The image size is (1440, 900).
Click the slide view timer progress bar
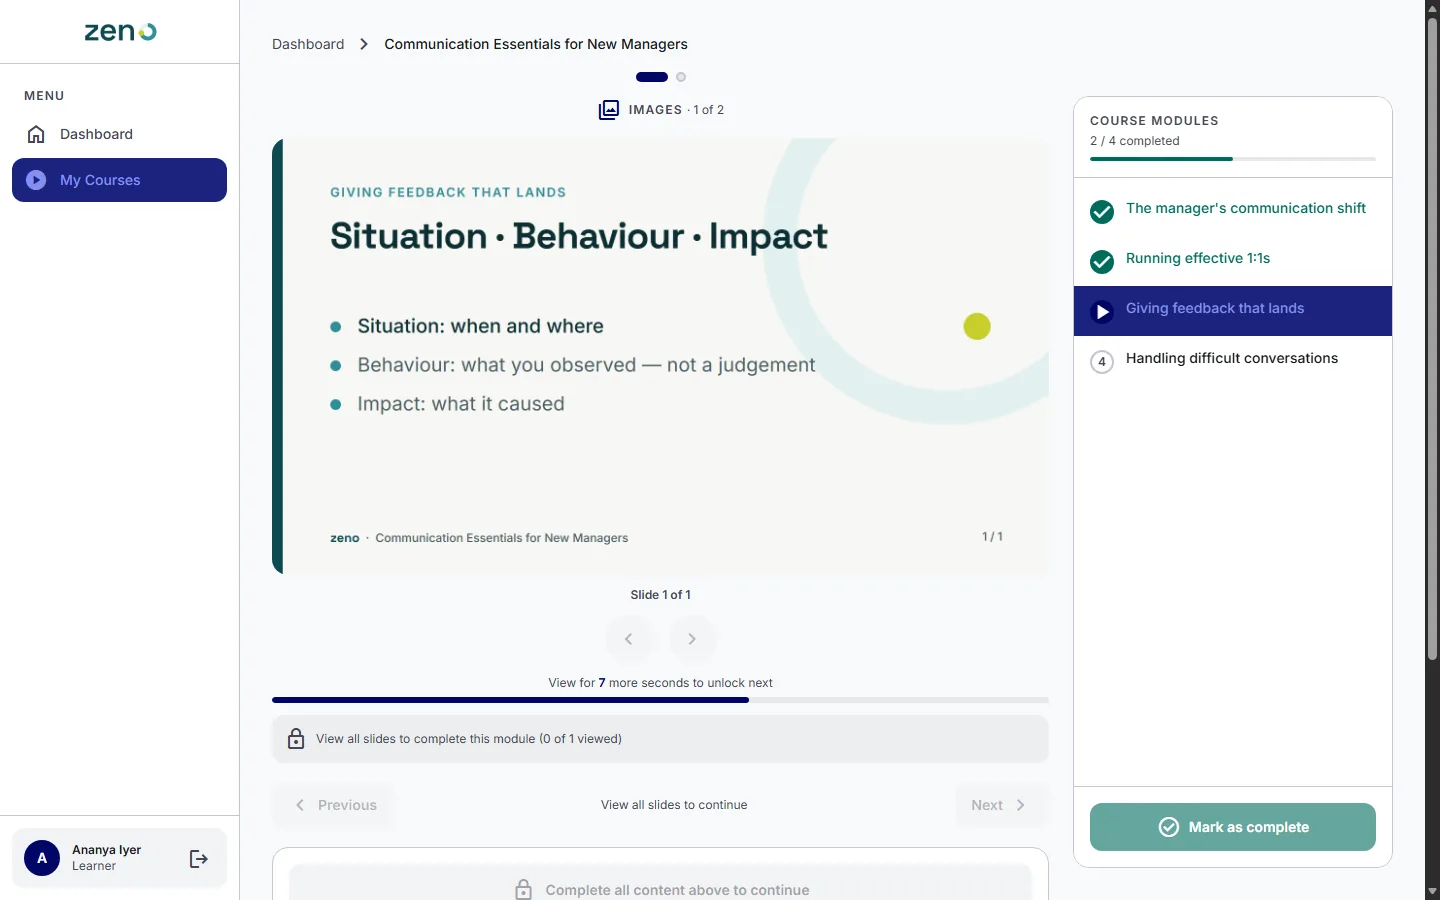[660, 700]
